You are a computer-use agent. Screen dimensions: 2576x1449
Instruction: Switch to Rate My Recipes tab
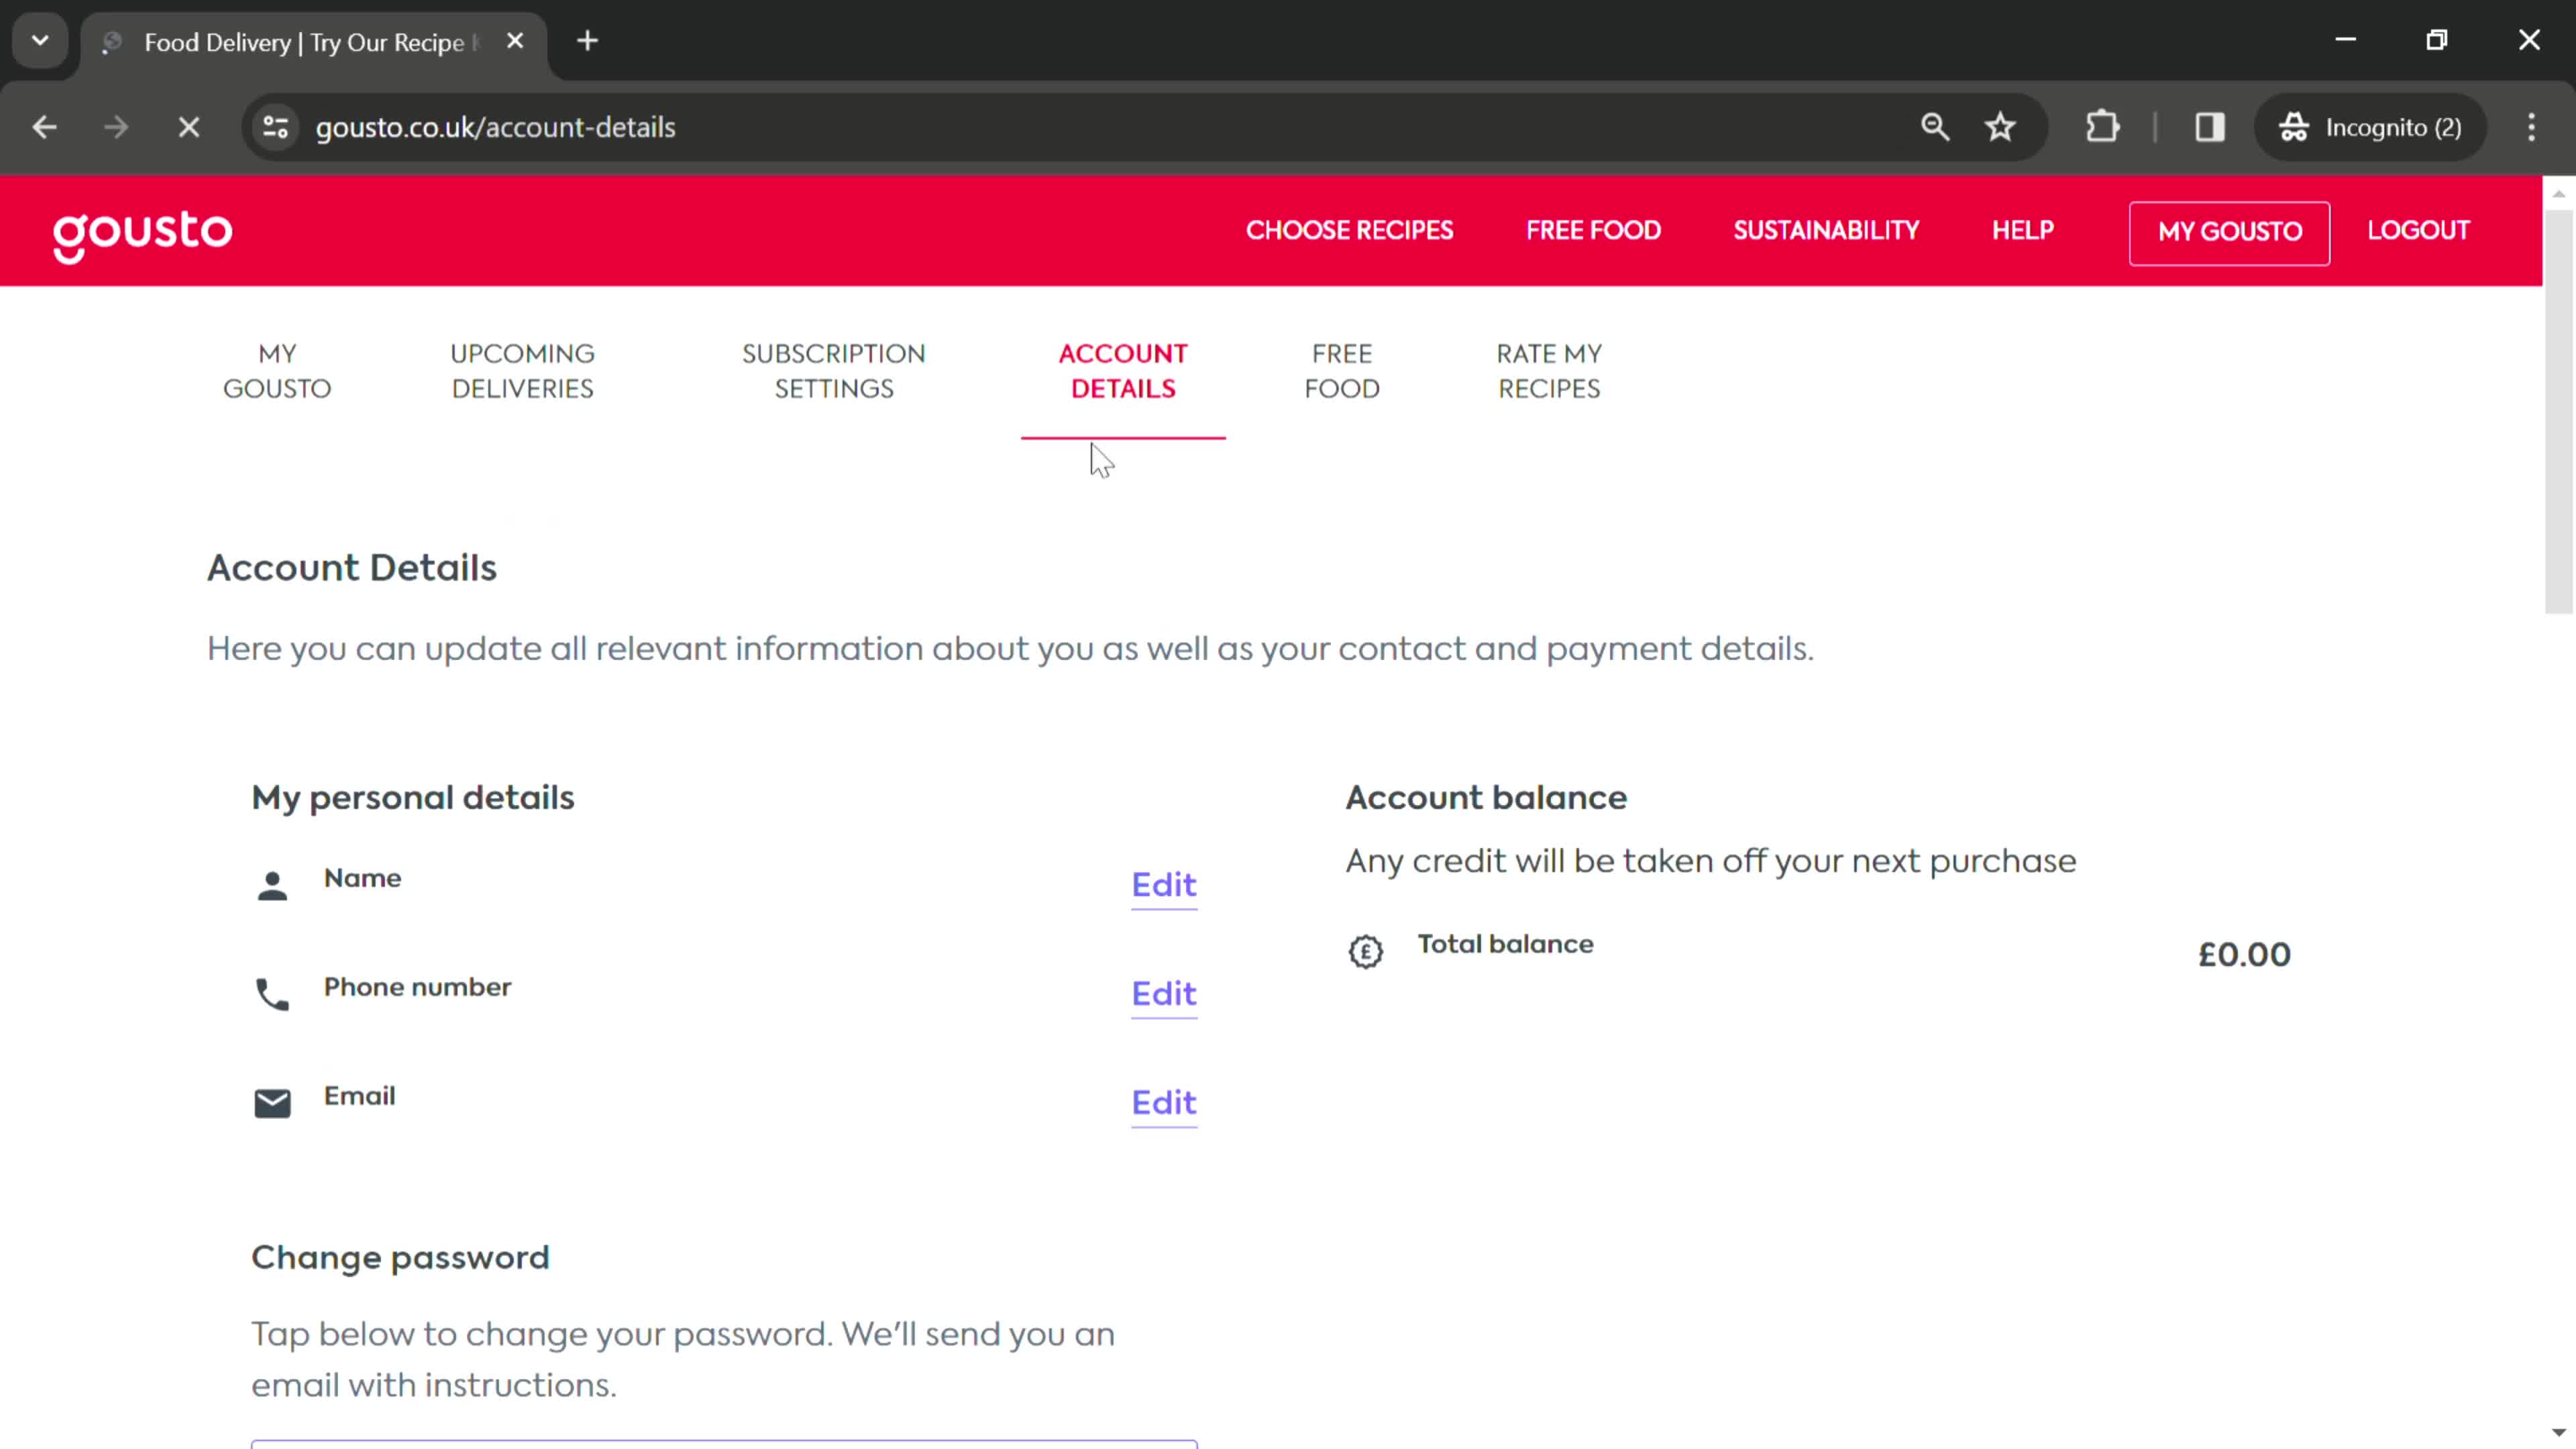tap(1549, 371)
